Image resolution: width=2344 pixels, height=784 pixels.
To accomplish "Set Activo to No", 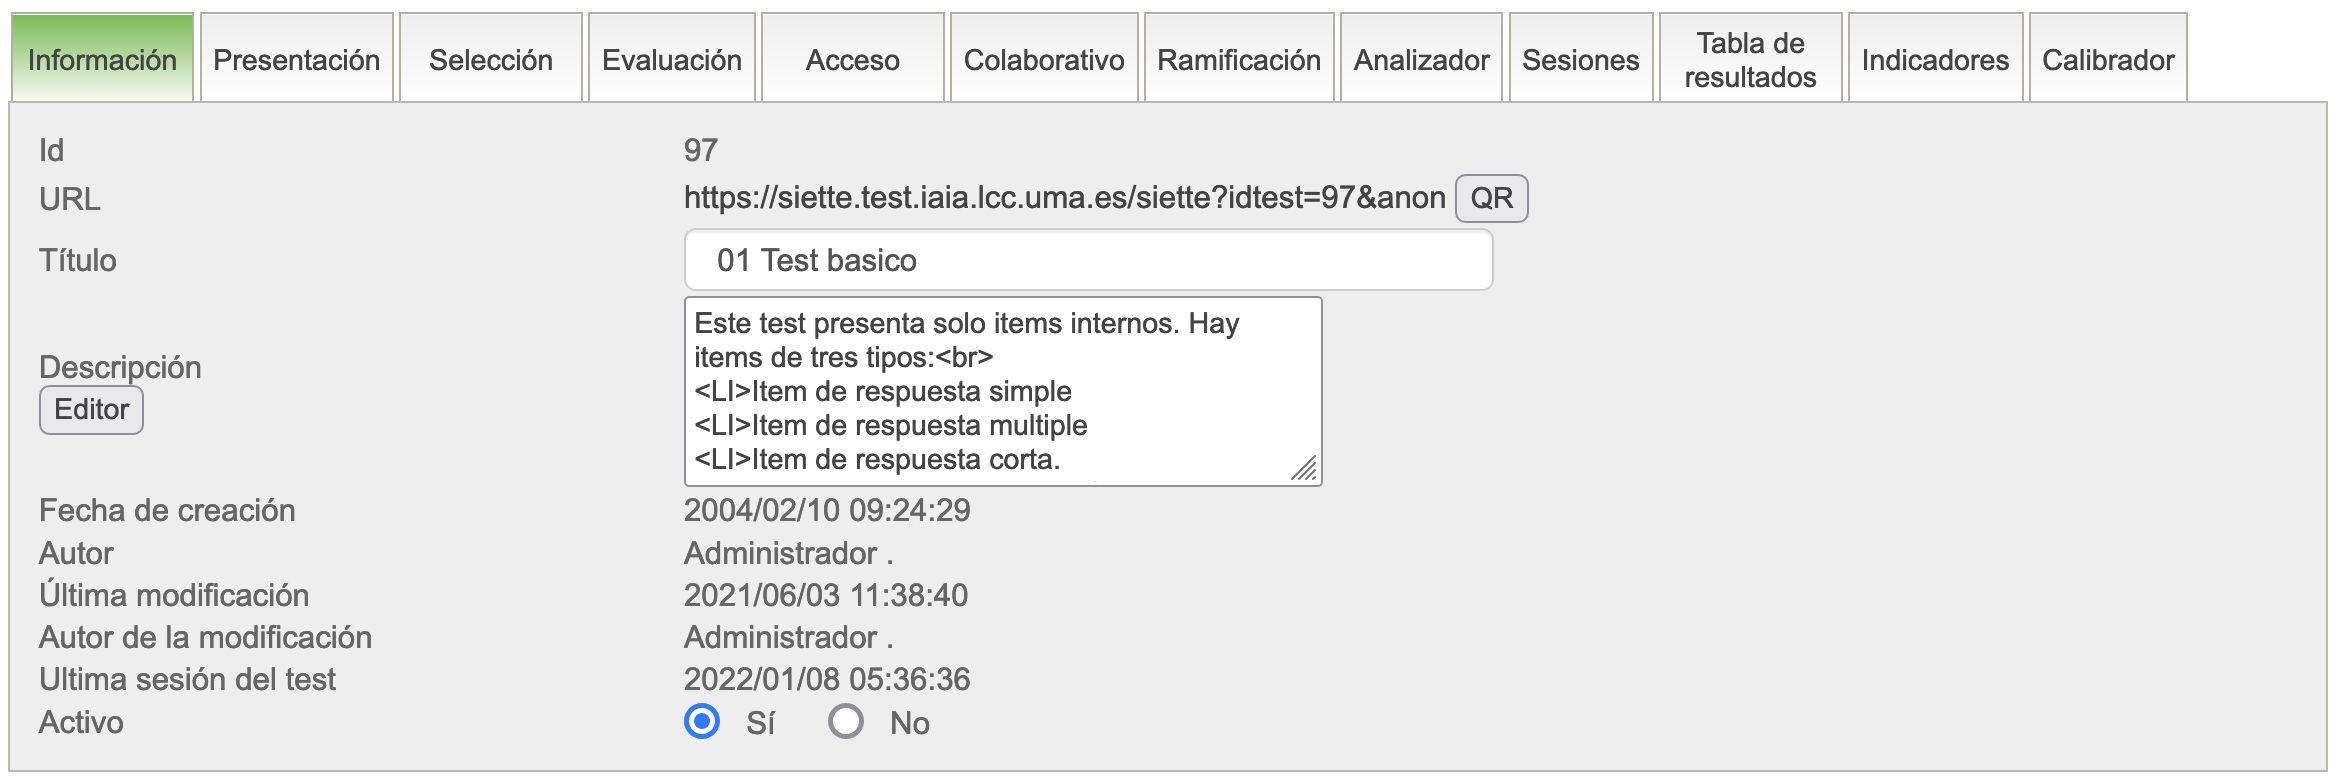I will pos(846,721).
